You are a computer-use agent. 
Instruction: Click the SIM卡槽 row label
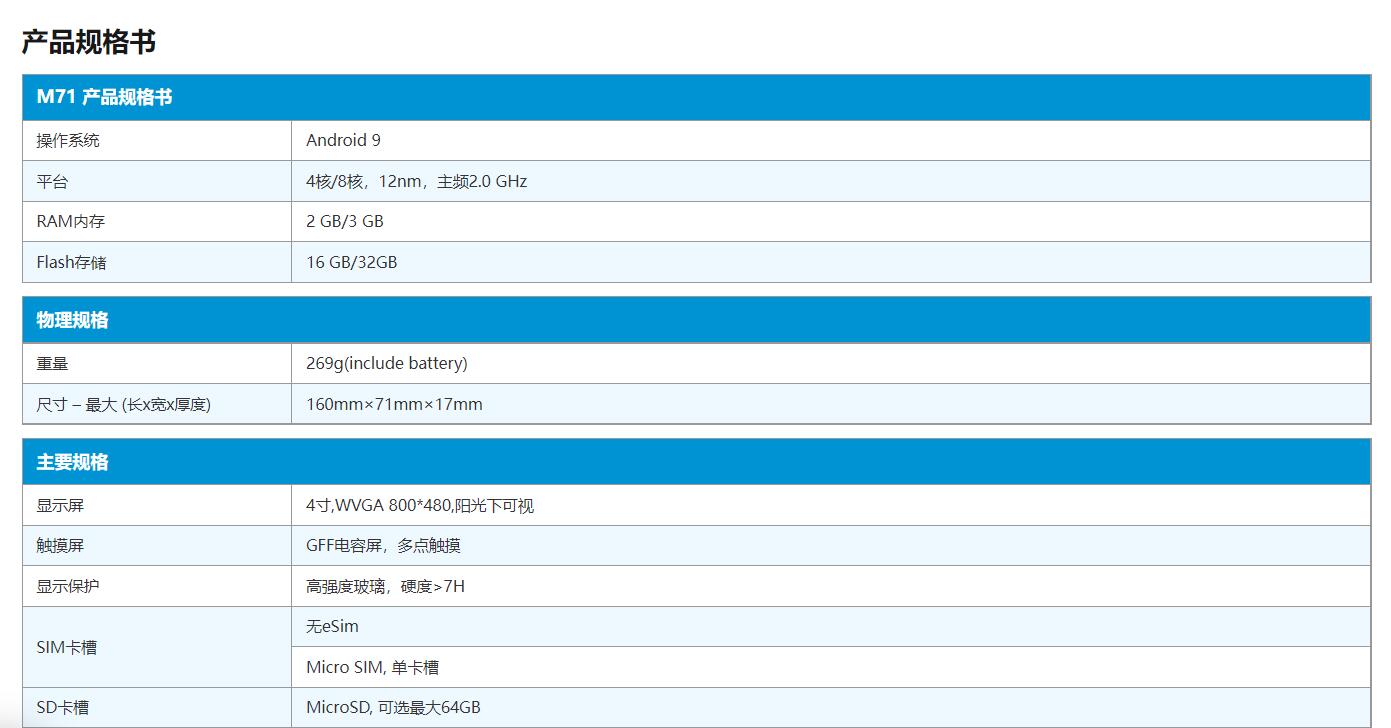point(67,647)
